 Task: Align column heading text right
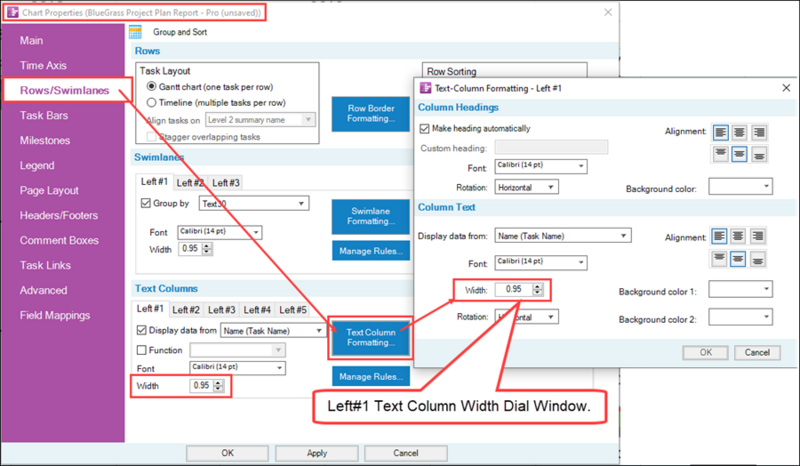759,133
